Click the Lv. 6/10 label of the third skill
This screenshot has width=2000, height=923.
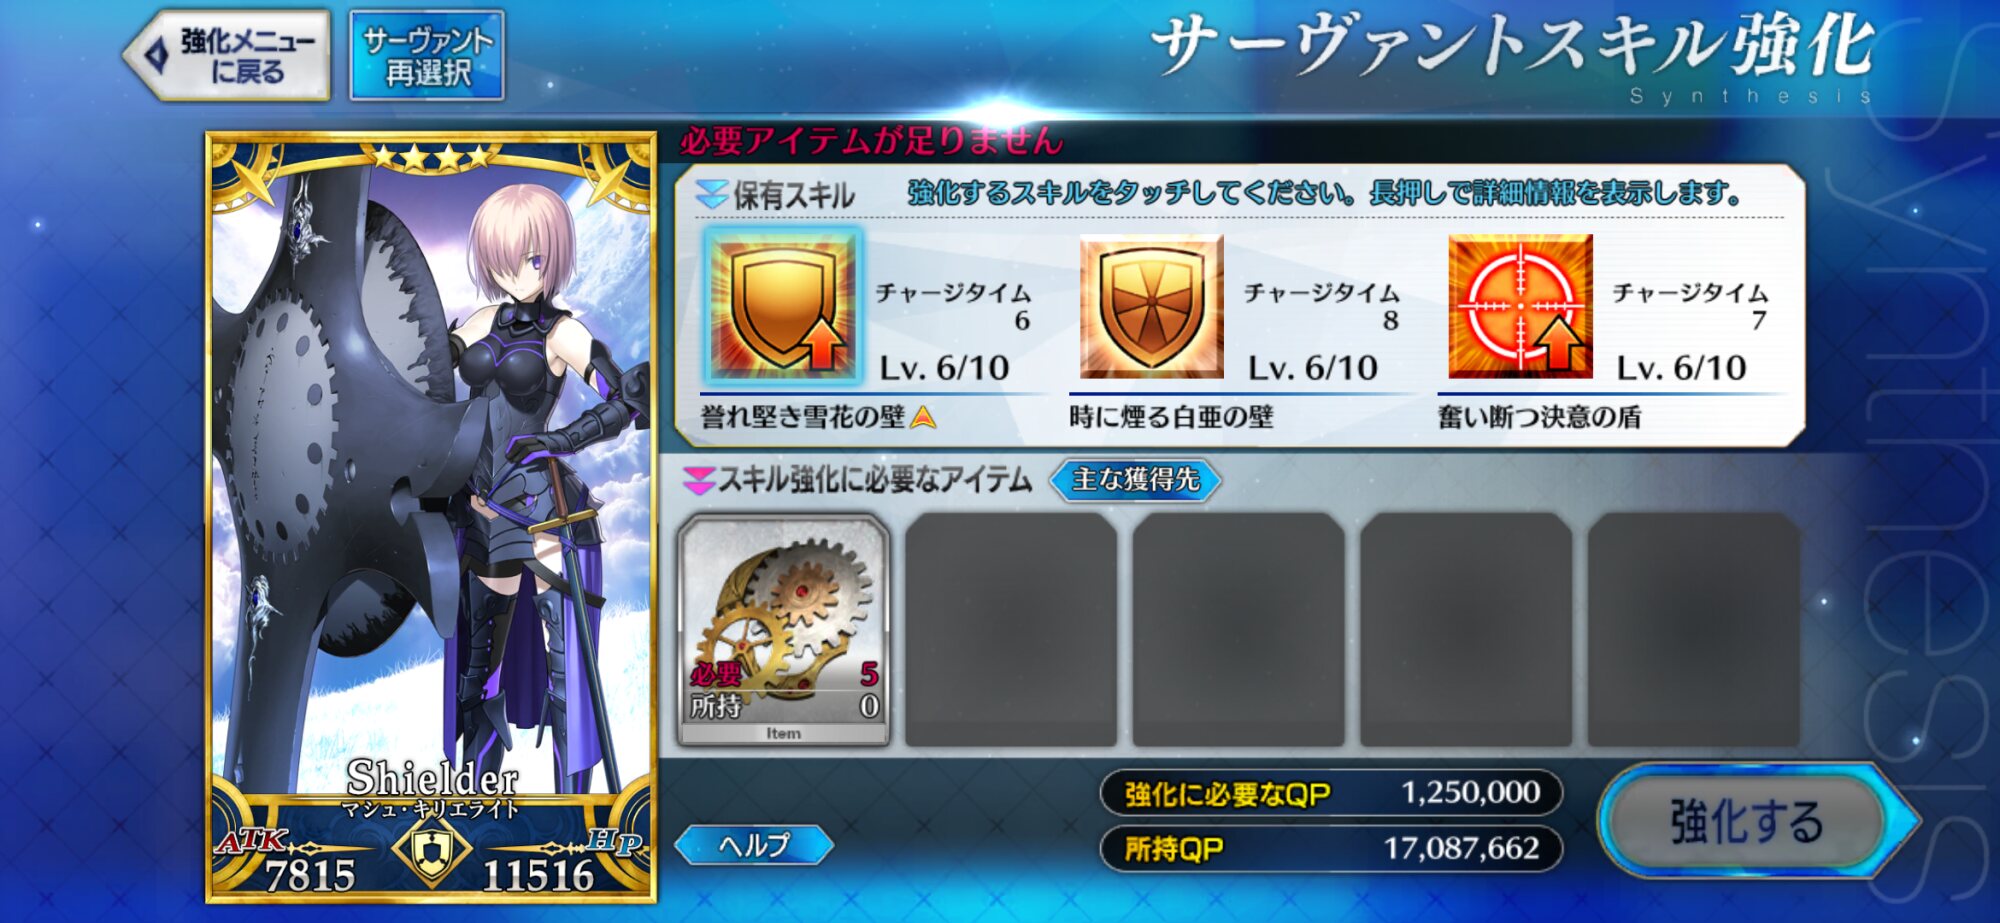coord(1681,368)
